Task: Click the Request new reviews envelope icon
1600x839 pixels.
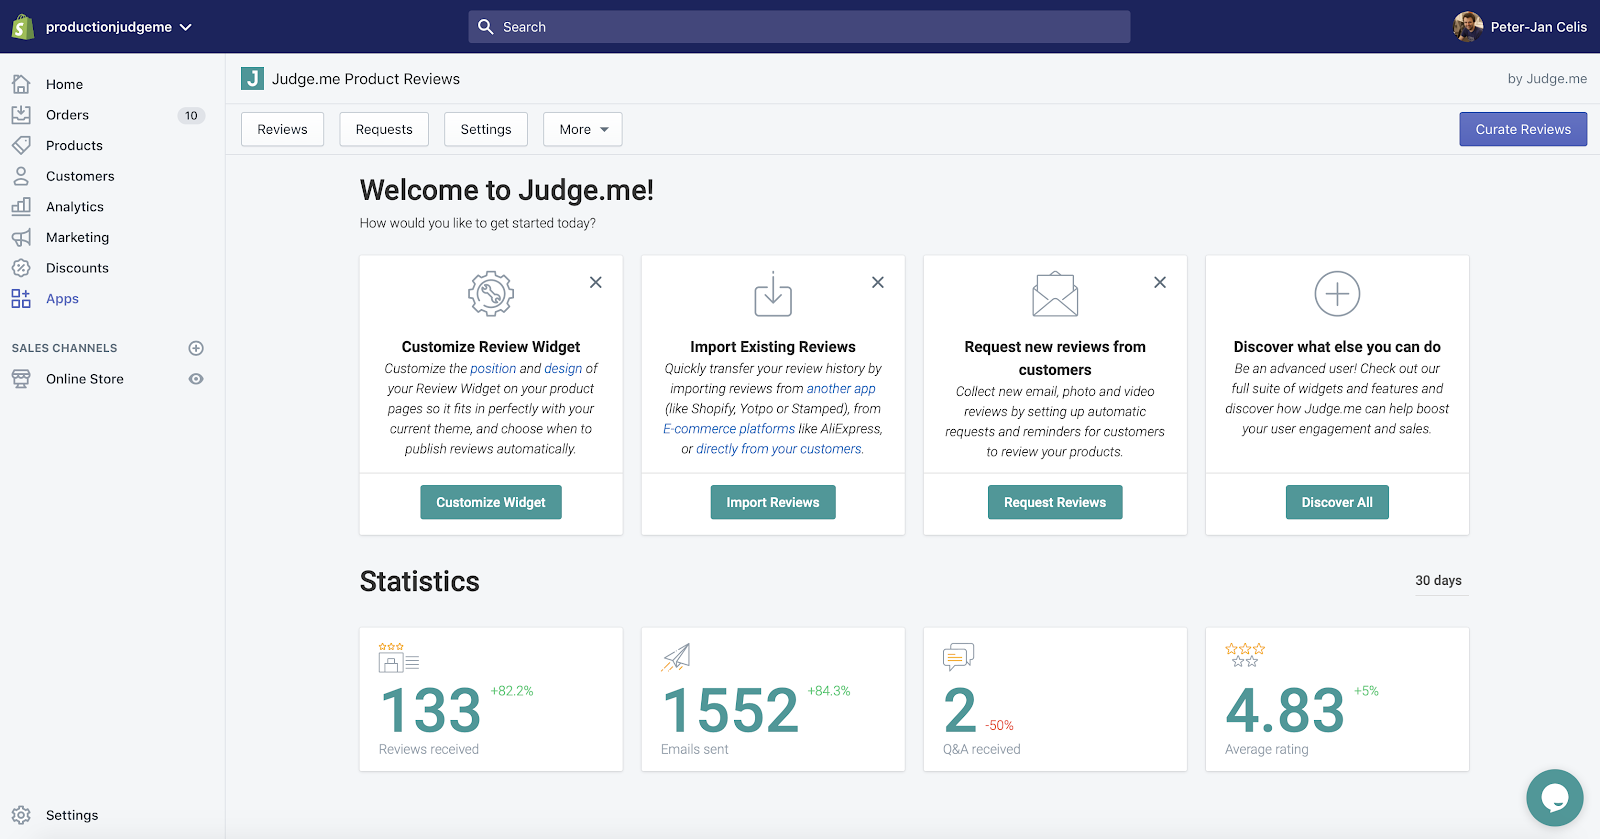Action: tap(1055, 294)
